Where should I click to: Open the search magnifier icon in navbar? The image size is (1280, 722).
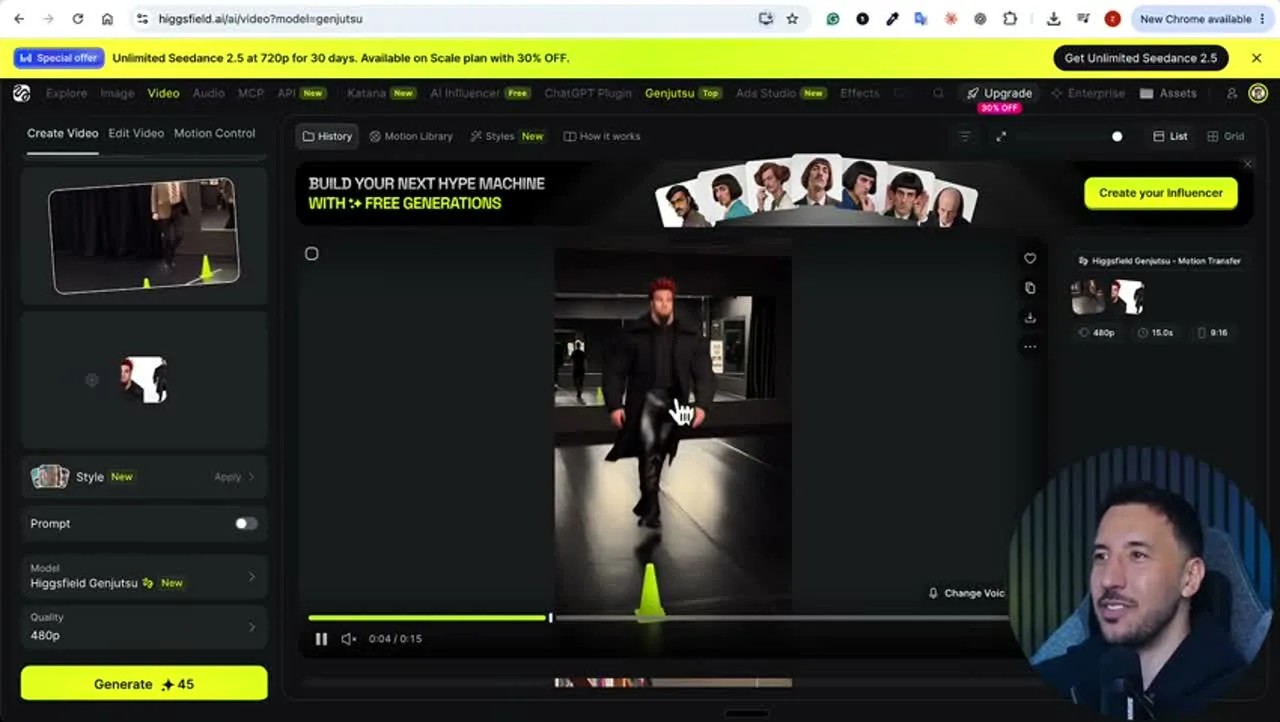(938, 93)
